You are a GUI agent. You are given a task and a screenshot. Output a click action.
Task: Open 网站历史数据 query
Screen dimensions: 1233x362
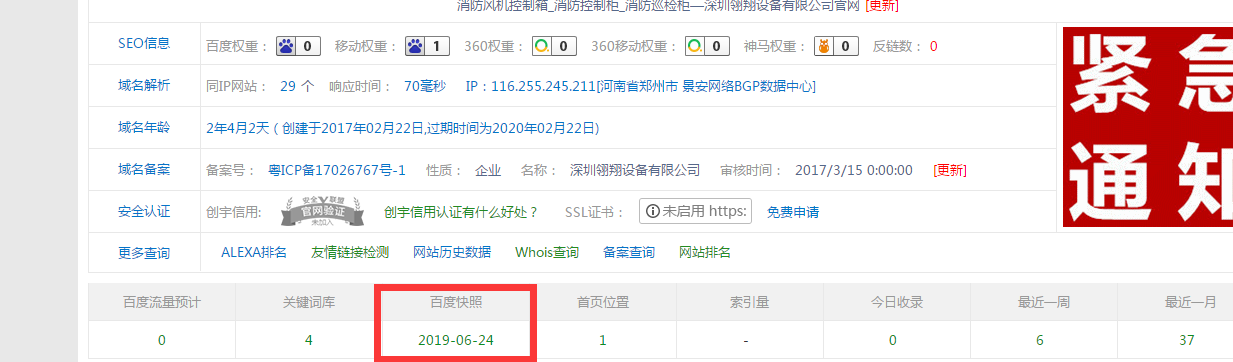pyautogui.click(x=452, y=252)
